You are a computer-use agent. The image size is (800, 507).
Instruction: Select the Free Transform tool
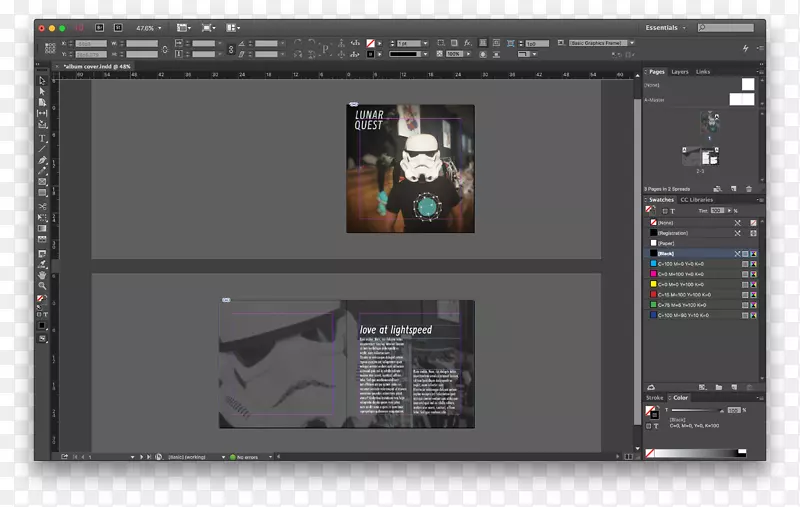tap(42, 217)
